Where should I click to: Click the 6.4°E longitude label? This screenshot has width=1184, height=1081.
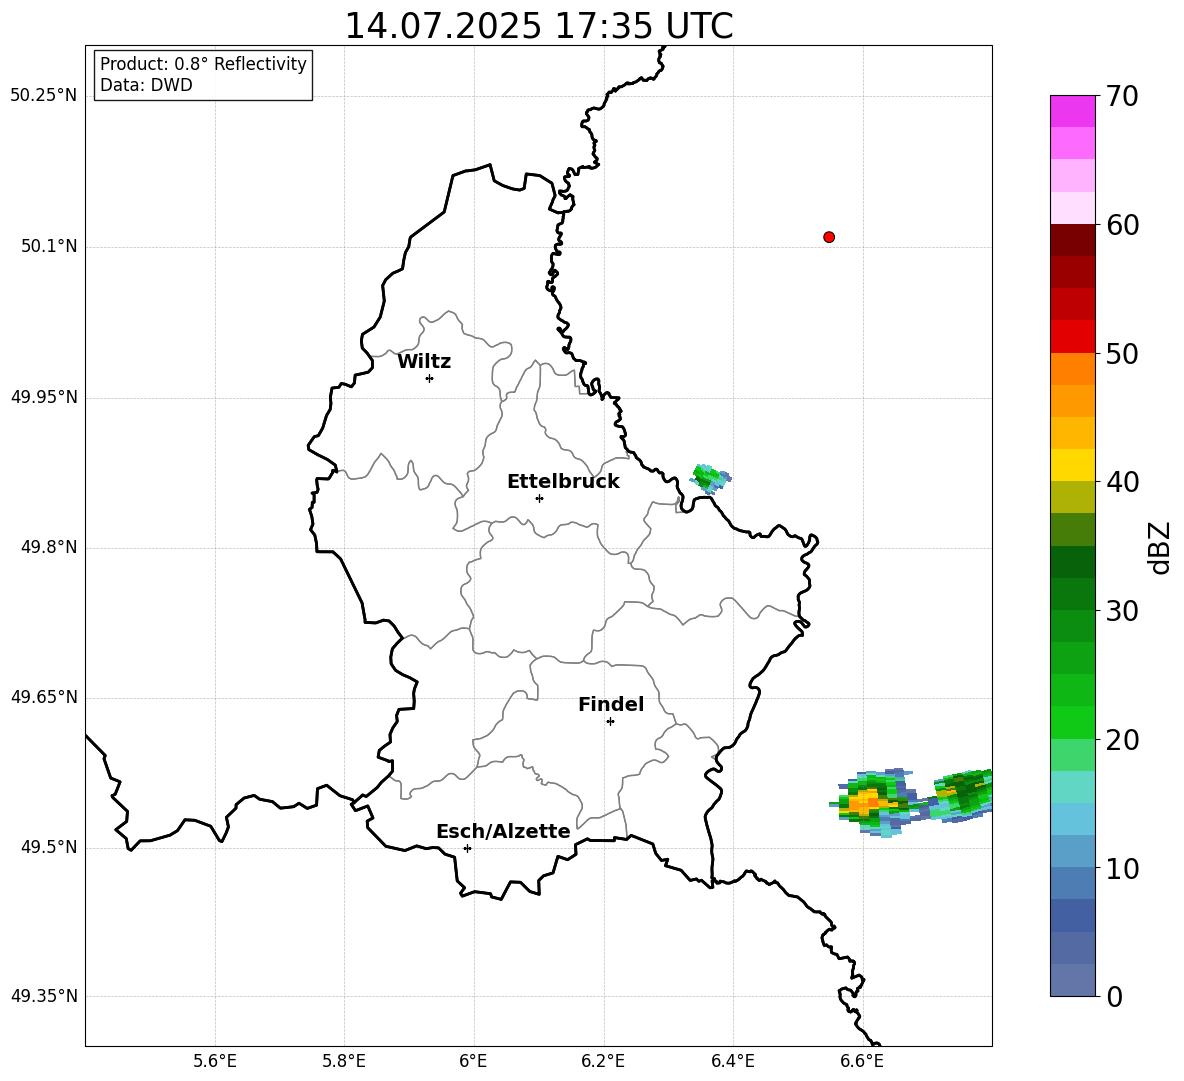point(732,1062)
